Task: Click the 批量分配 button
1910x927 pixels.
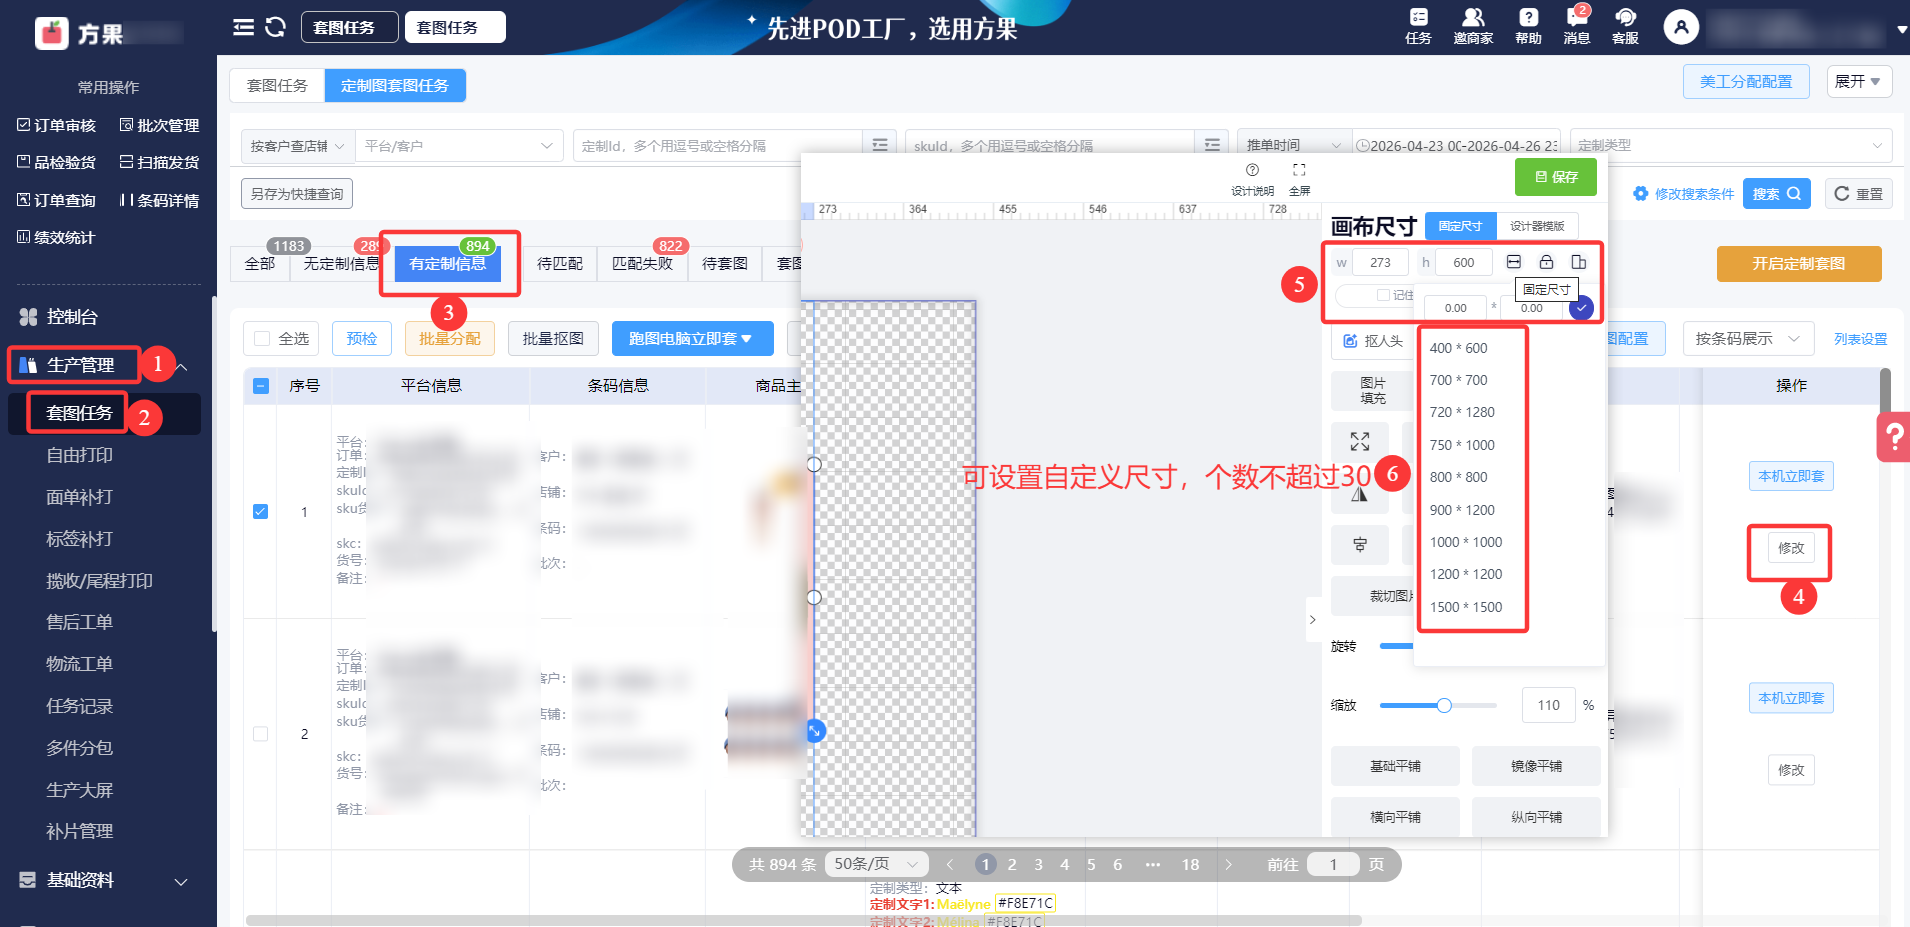Action: pyautogui.click(x=450, y=339)
